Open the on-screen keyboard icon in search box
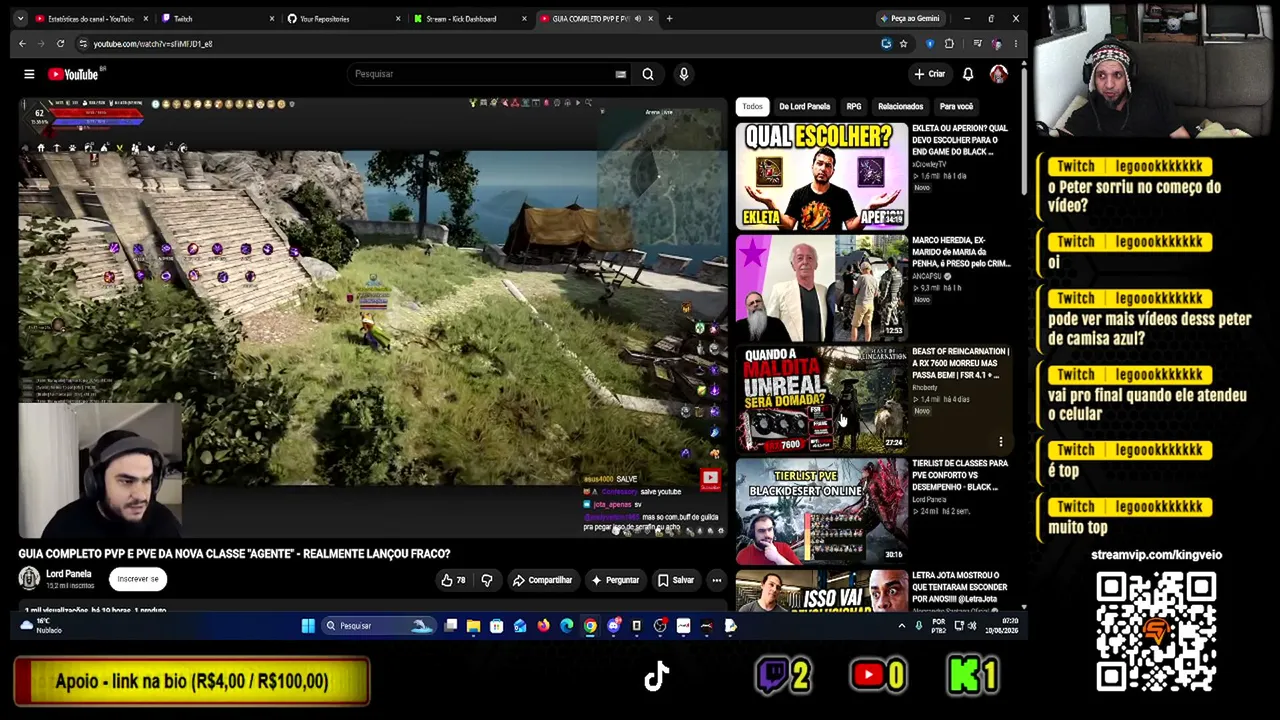 click(621, 74)
